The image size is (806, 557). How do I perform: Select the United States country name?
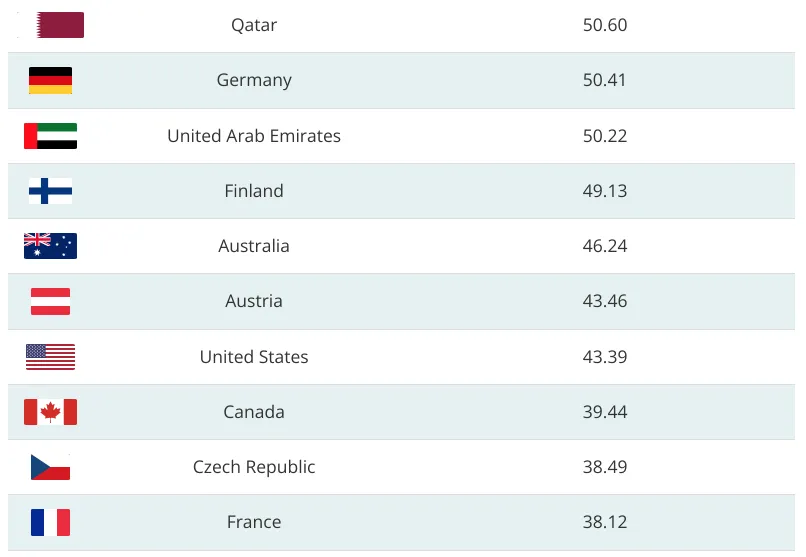point(254,357)
